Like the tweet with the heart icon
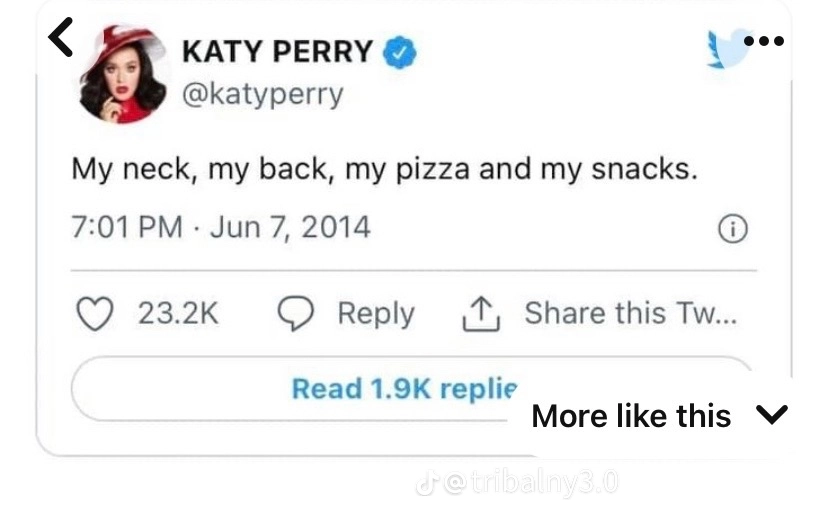This screenshot has width=828, height=511. [95, 314]
